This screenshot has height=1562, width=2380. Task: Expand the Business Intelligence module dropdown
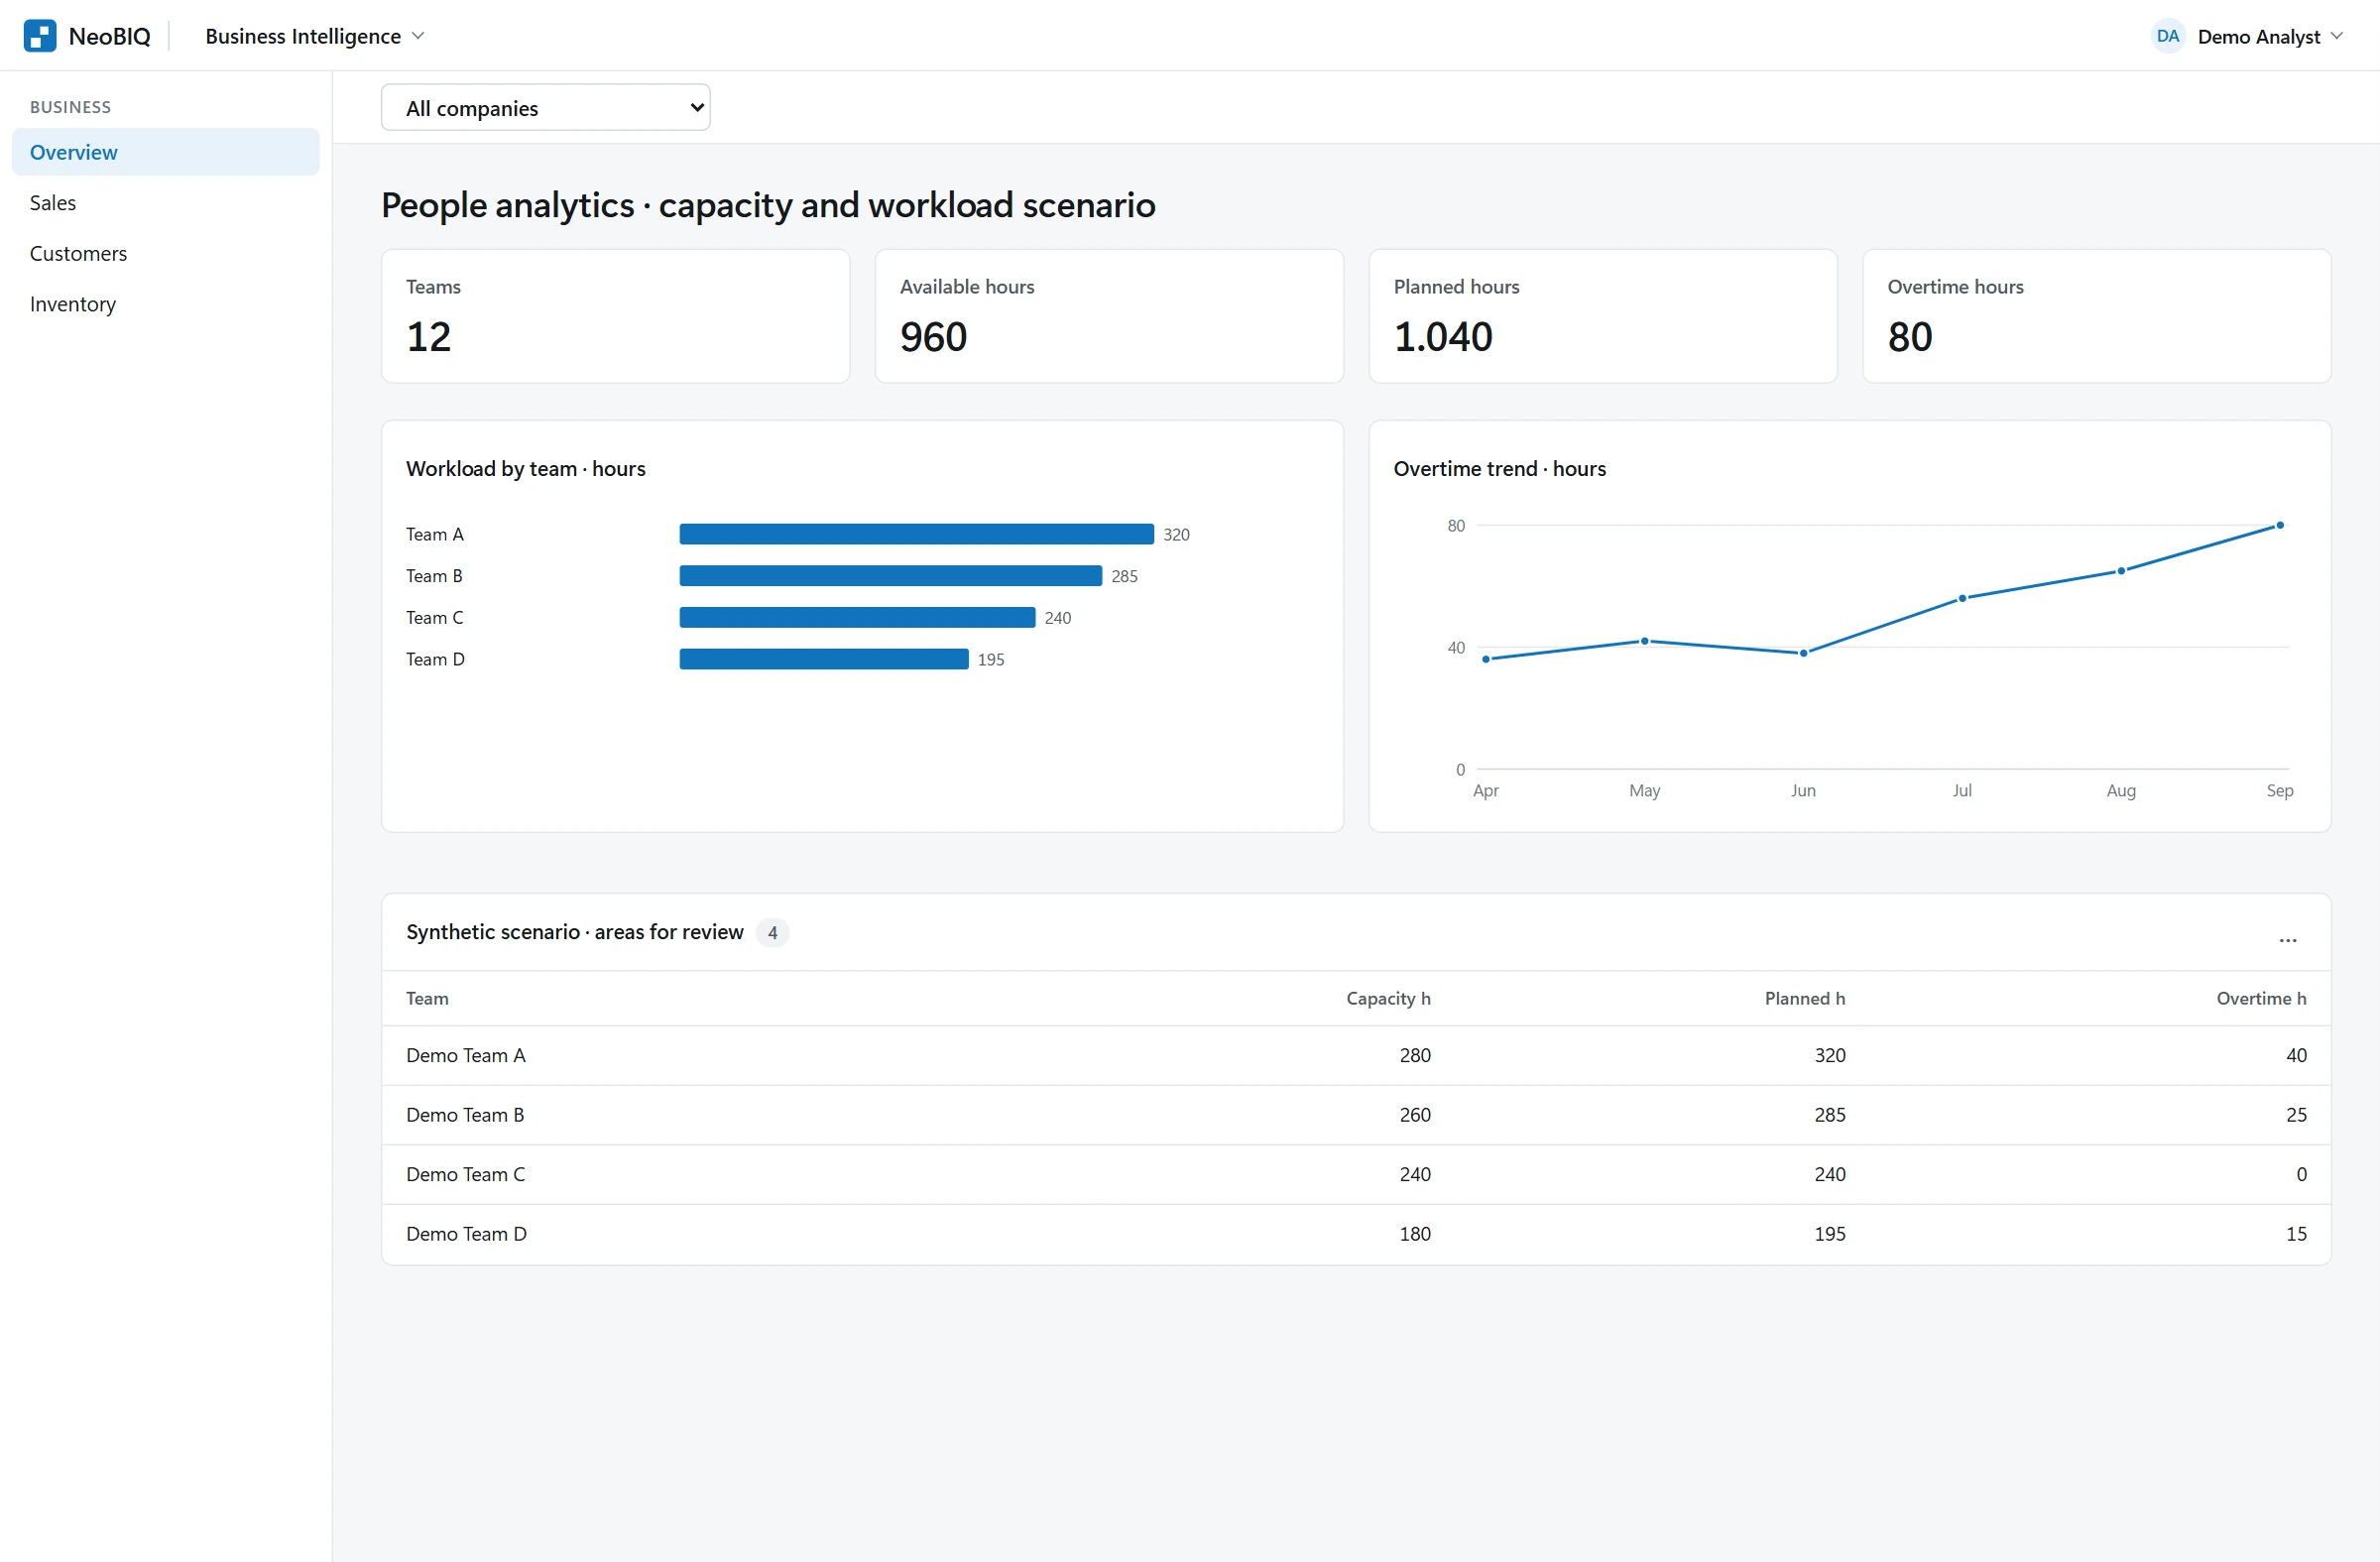pyautogui.click(x=315, y=36)
